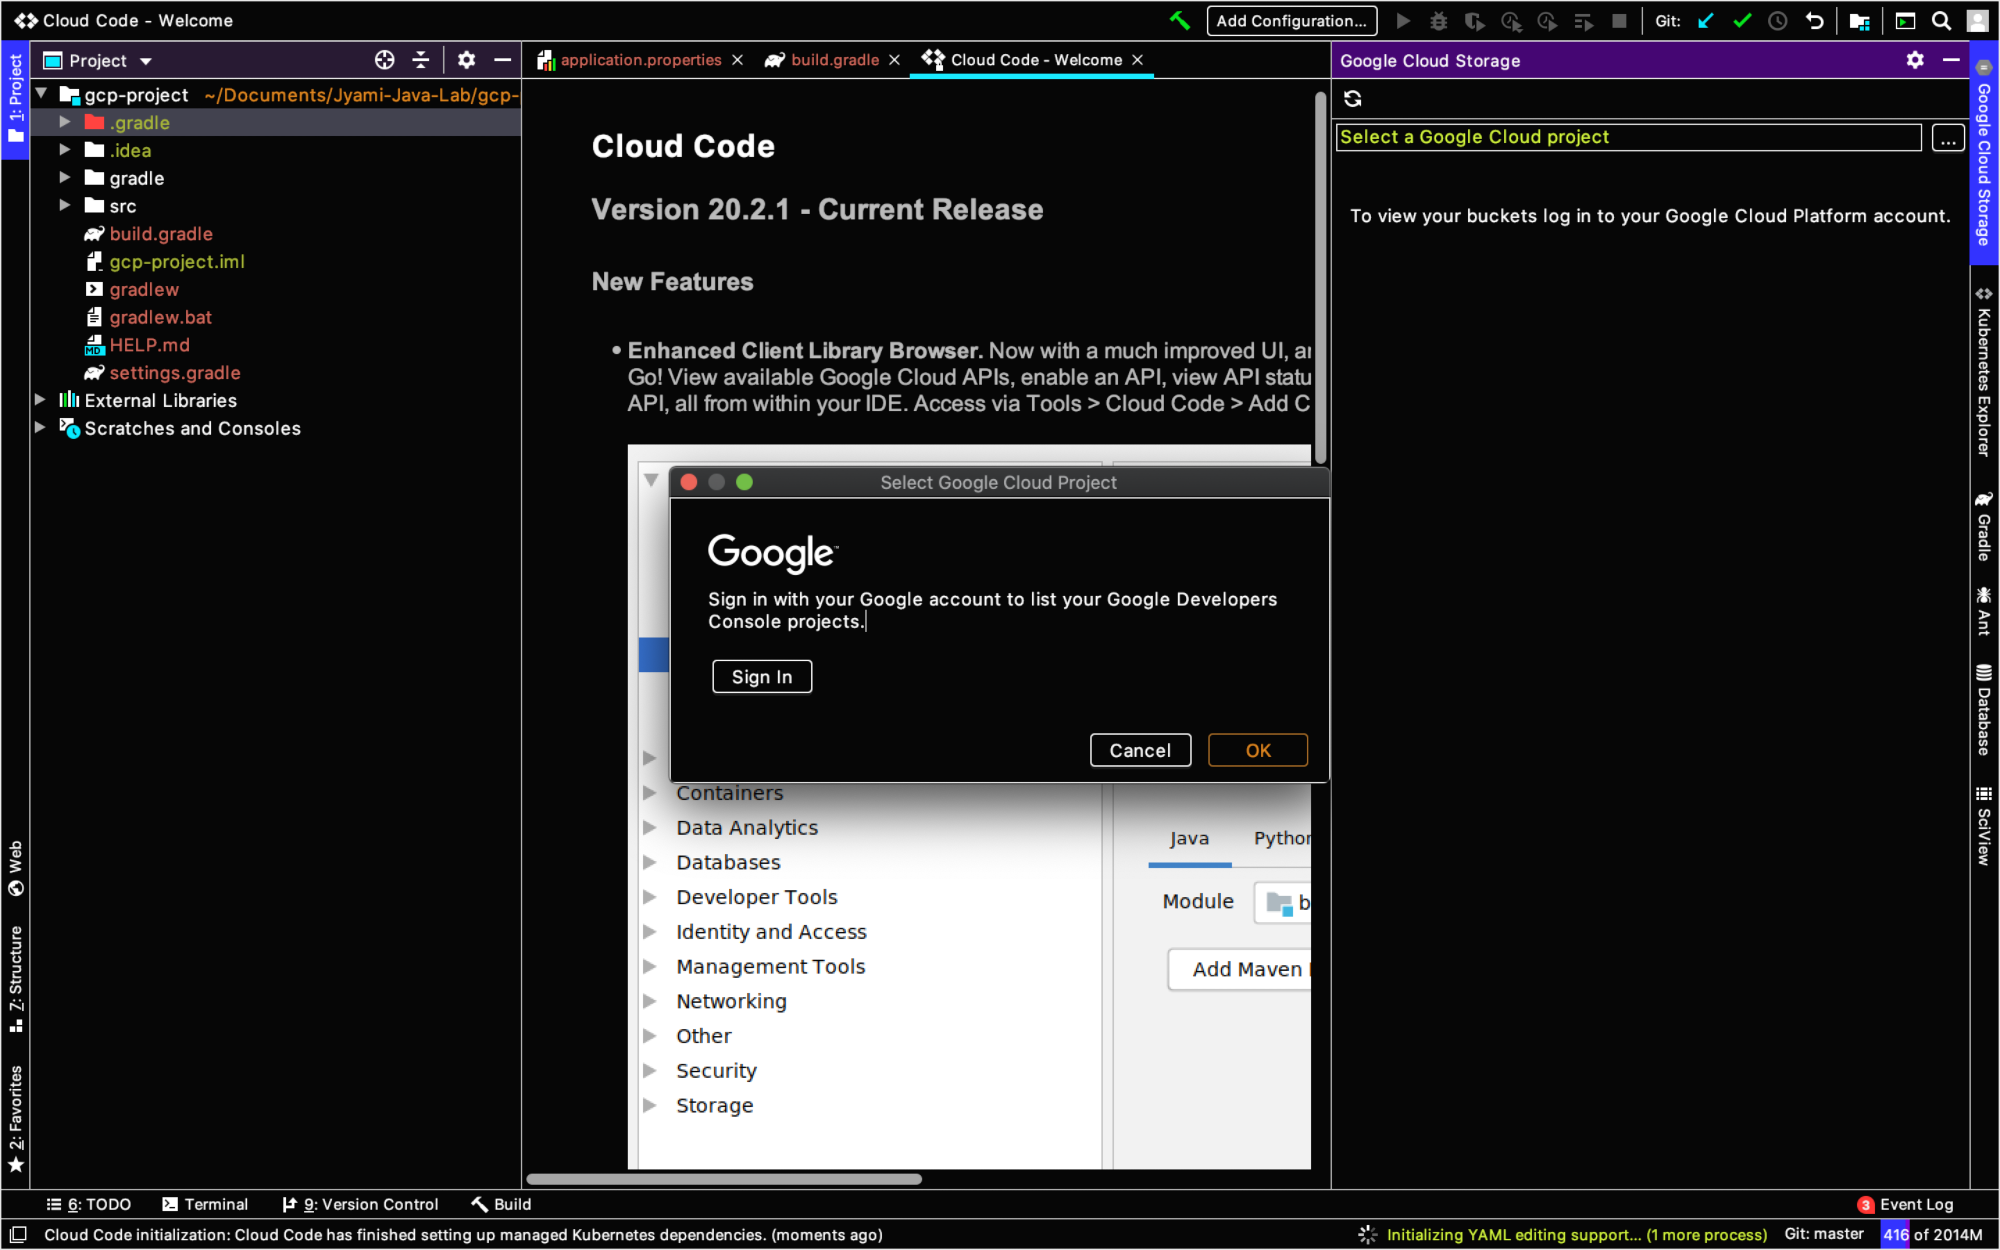The image size is (2000, 1250).
Task: Open Cloud Storage panel settings gear
Action: (1914, 60)
